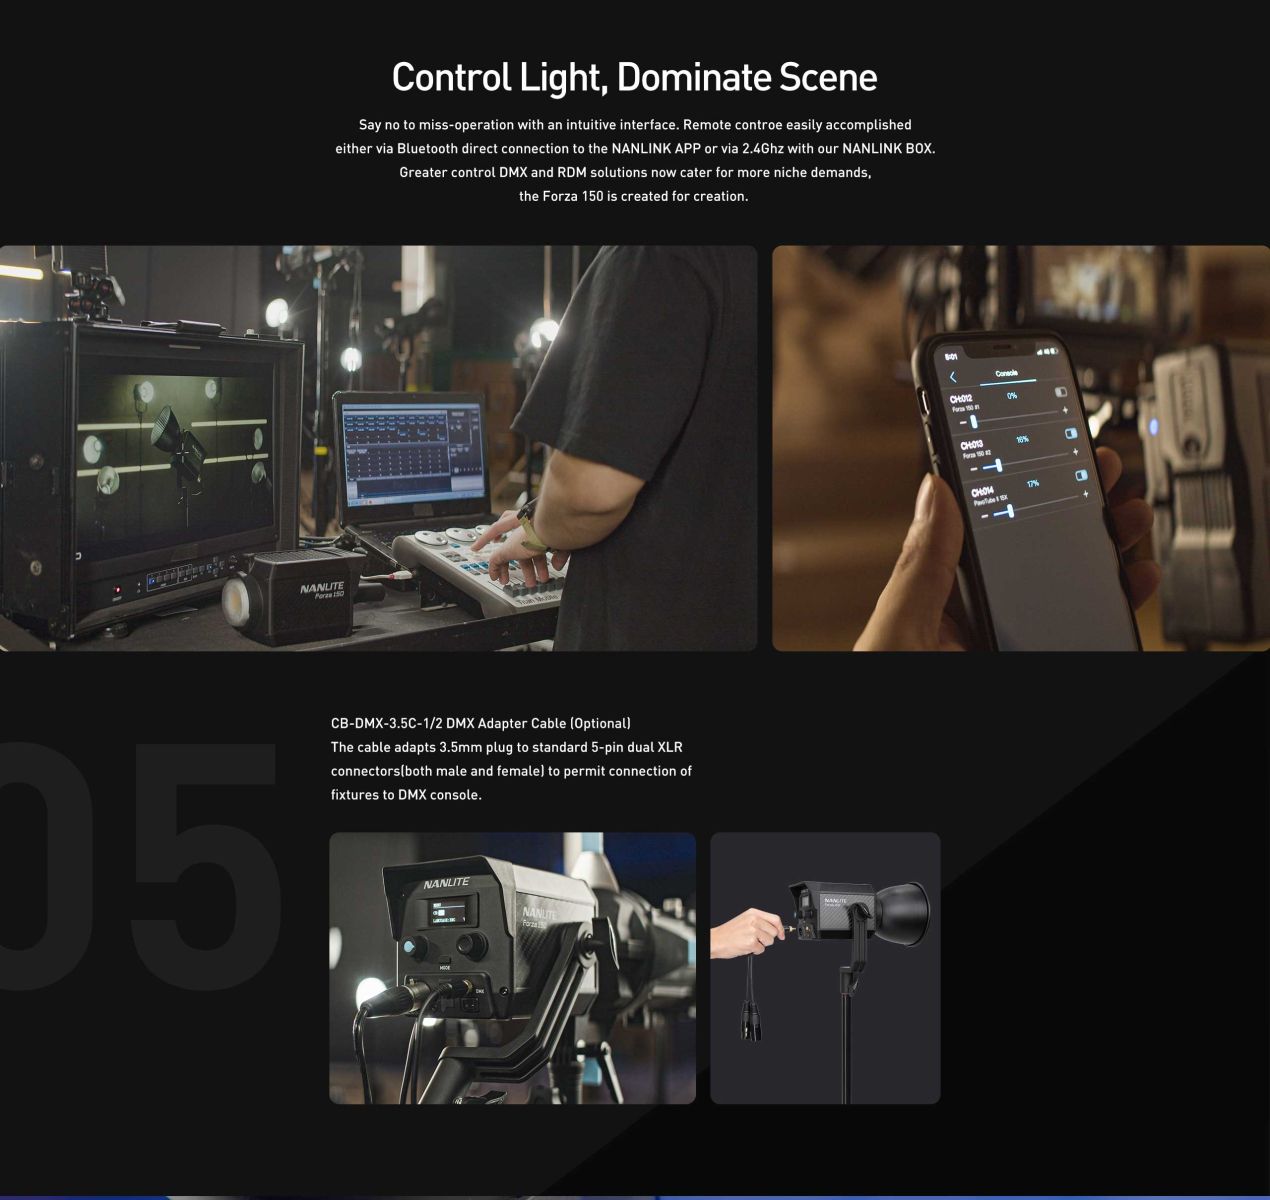Click the line starting "Say no to miss-operation"
Screen dimensions: 1270x1200
(x=635, y=125)
